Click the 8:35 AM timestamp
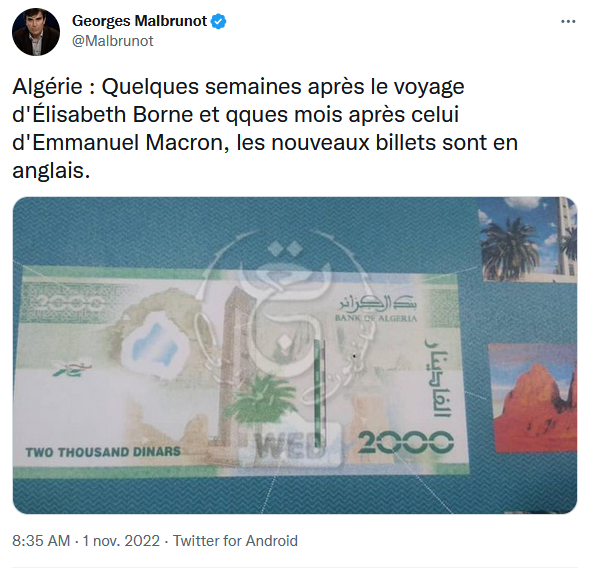The image size is (590, 575). pyautogui.click(x=41, y=541)
